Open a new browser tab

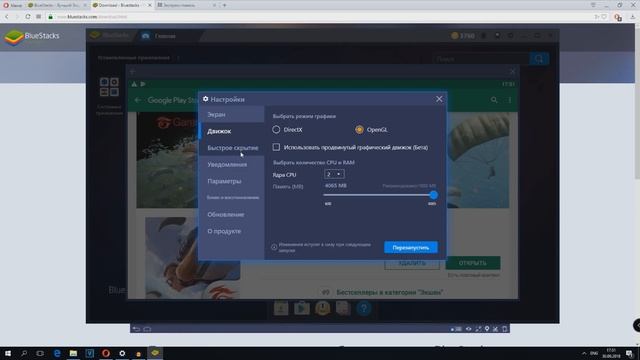click(224, 5)
